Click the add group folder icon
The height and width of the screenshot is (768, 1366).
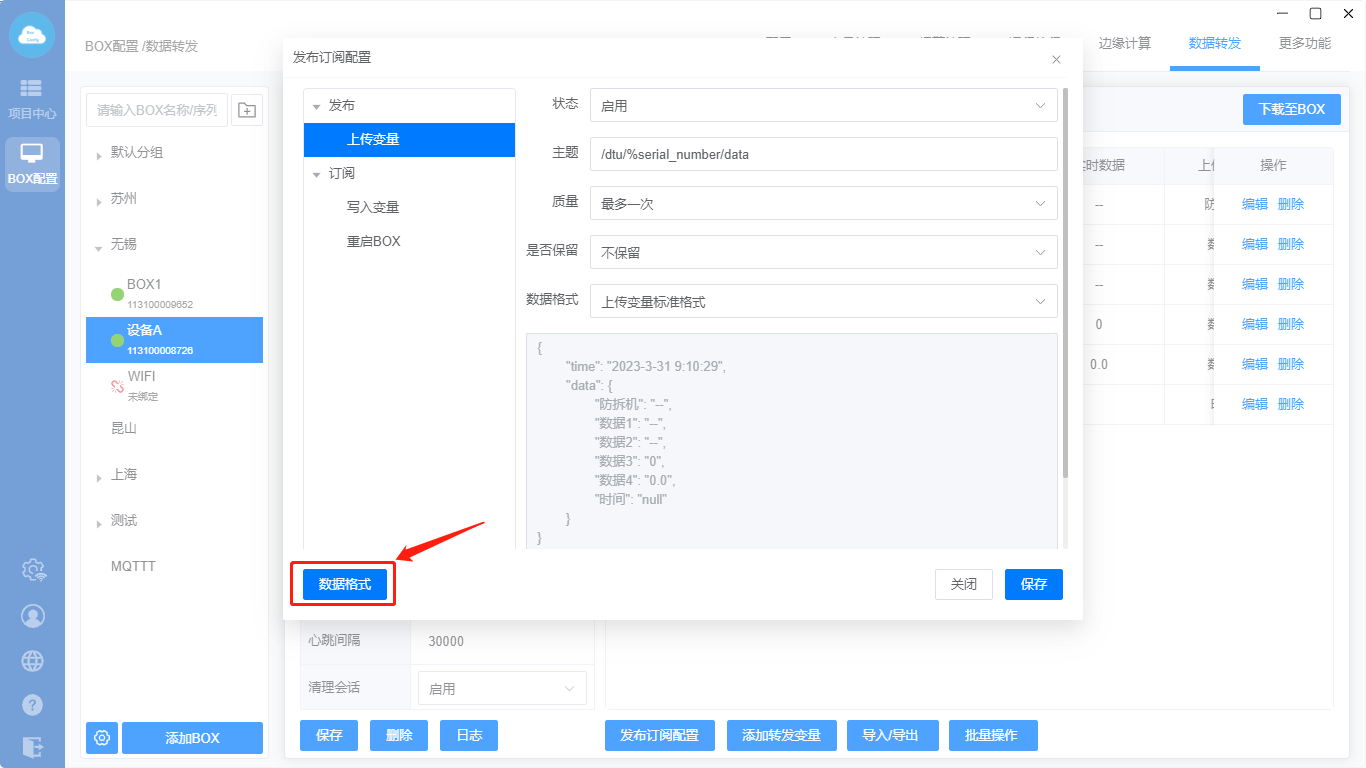[247, 110]
